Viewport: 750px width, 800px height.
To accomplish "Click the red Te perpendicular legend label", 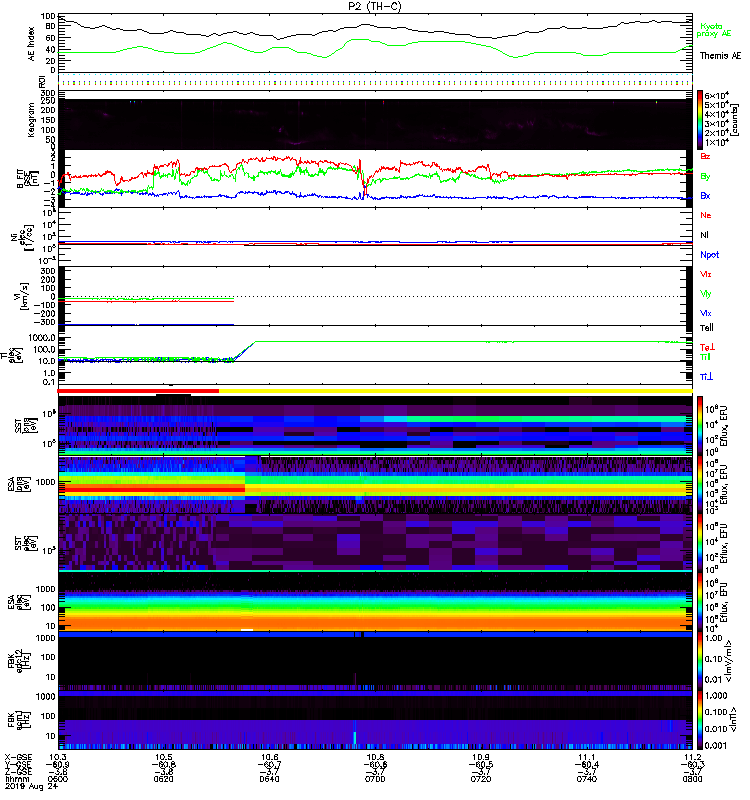I will tap(707, 347).
